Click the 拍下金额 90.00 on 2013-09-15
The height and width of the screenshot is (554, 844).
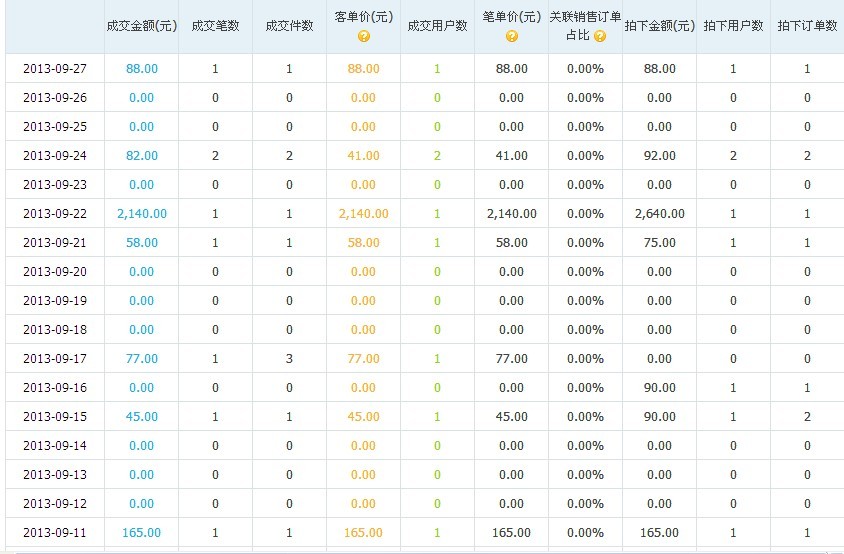pyautogui.click(x=660, y=417)
